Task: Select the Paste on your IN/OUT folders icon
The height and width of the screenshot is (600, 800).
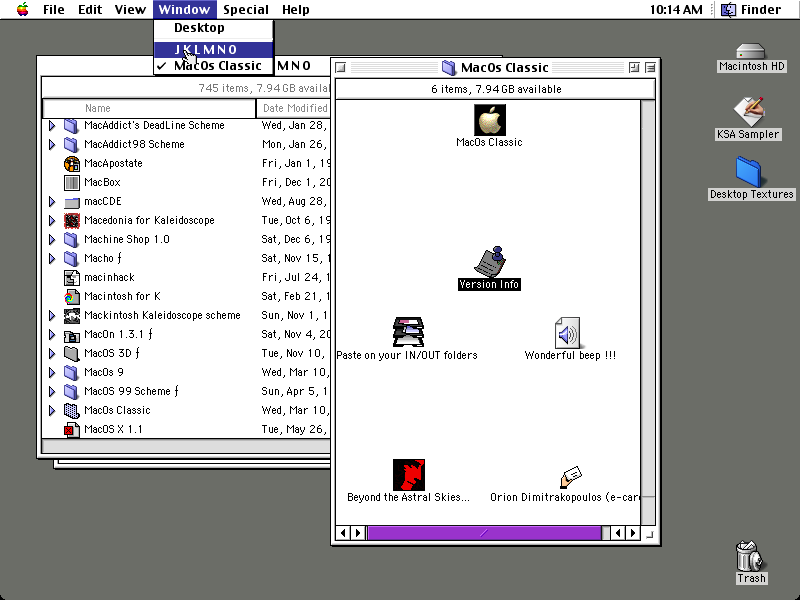Action: [408, 332]
